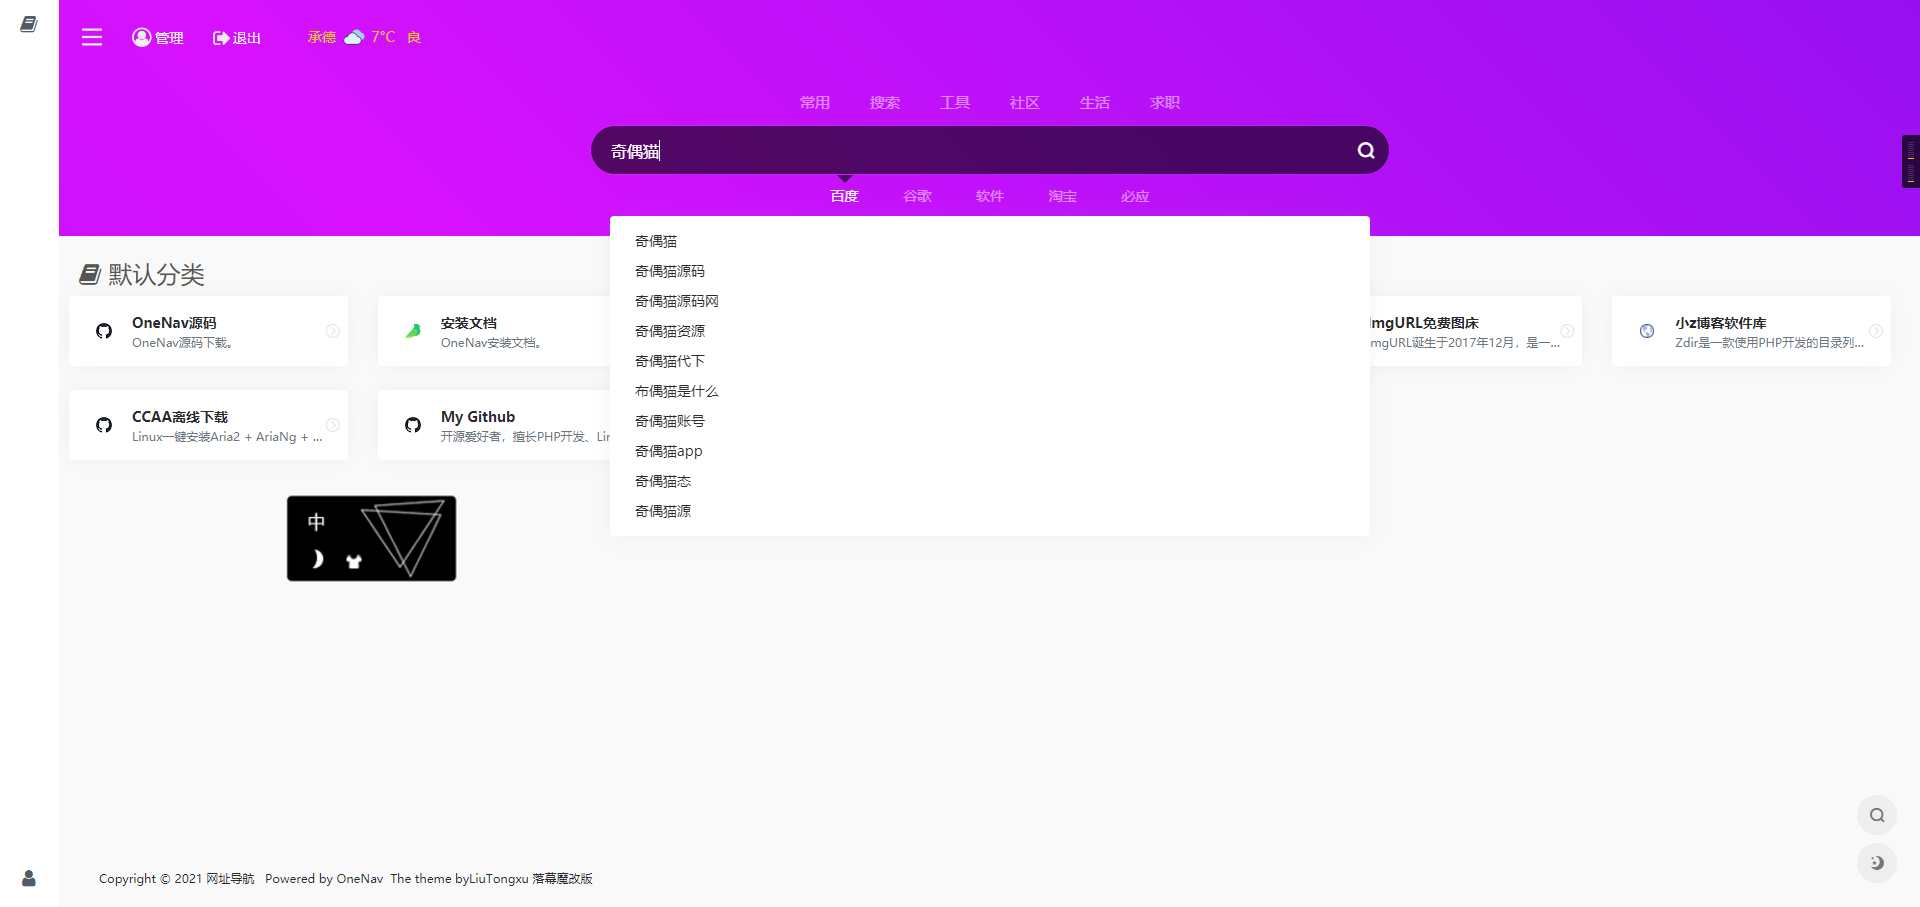Choose the 软件 search engine
The width and height of the screenshot is (1920, 907).
click(x=990, y=196)
